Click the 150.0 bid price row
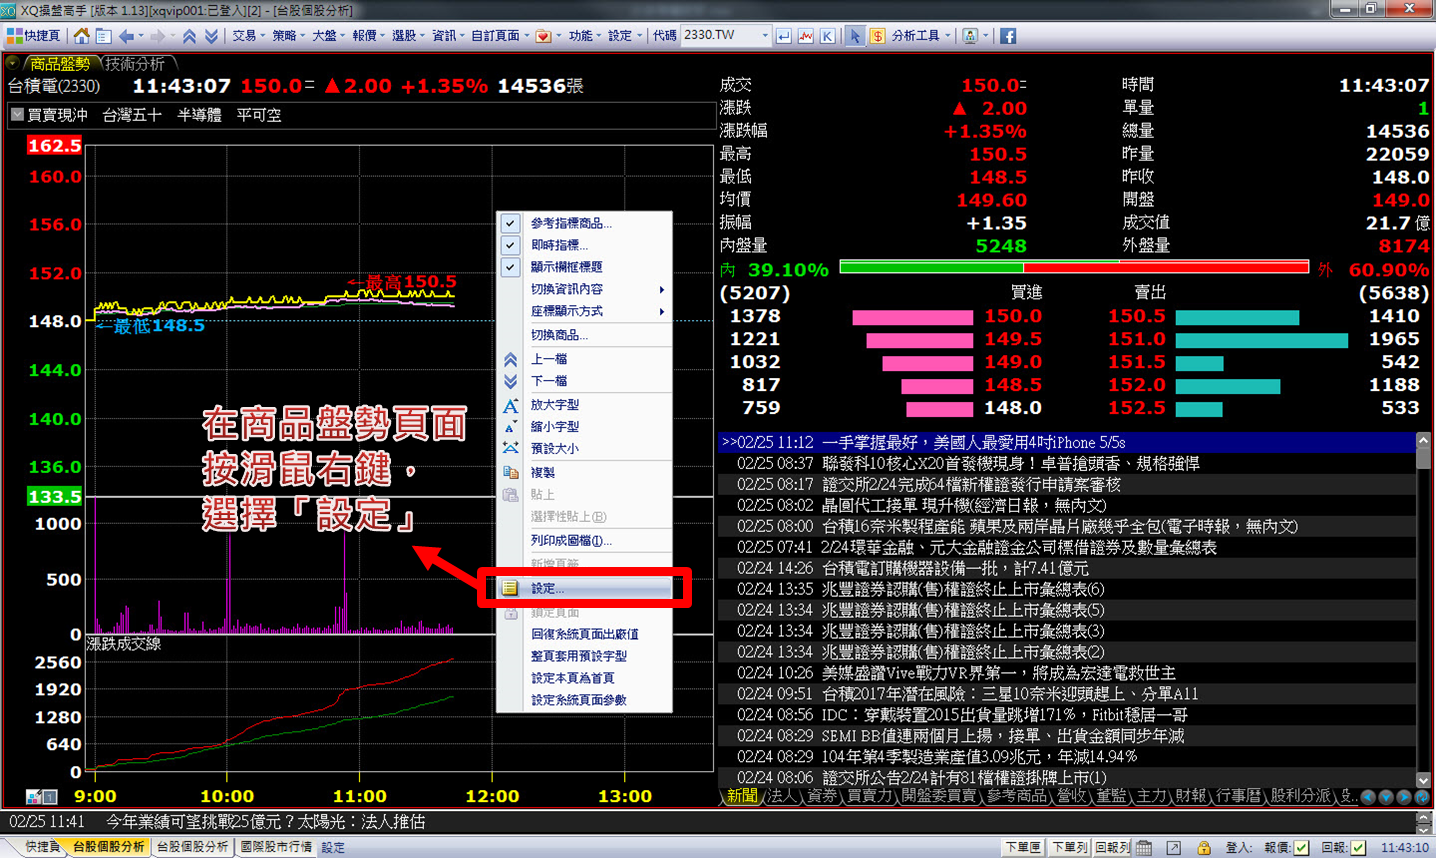1436x858 pixels. 1012,316
